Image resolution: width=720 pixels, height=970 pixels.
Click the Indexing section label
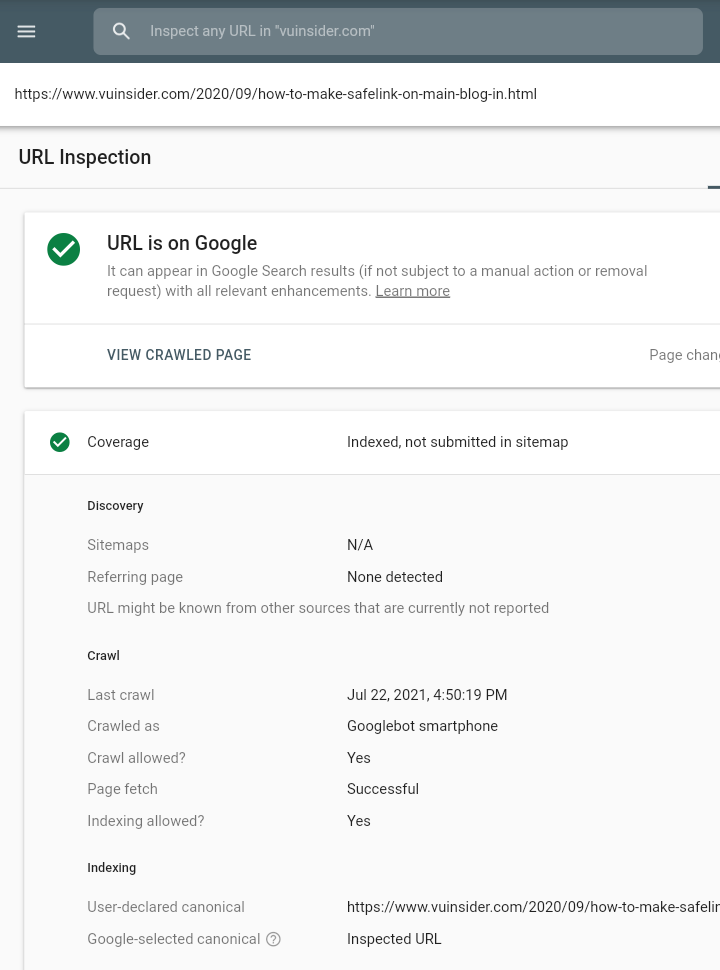111,868
